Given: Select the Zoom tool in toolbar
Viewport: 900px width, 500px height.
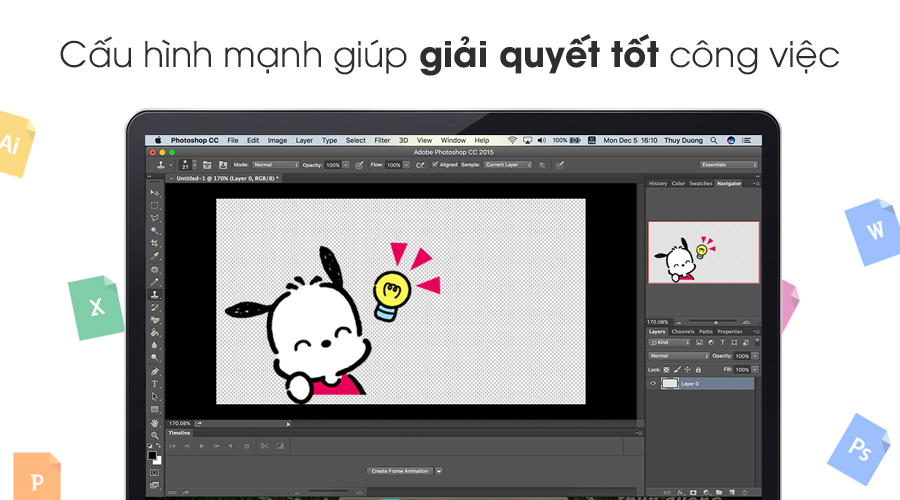Looking at the screenshot, I should [154, 435].
